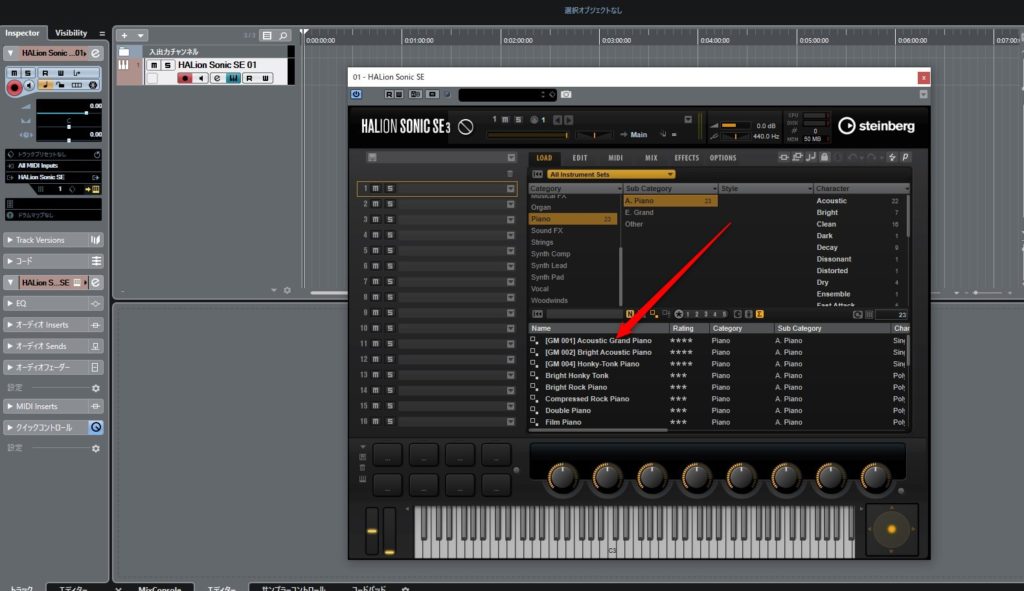Image resolution: width=1024 pixels, height=591 pixels.
Task: Adjust the Inspector track volume slider
Action: click(x=69, y=113)
